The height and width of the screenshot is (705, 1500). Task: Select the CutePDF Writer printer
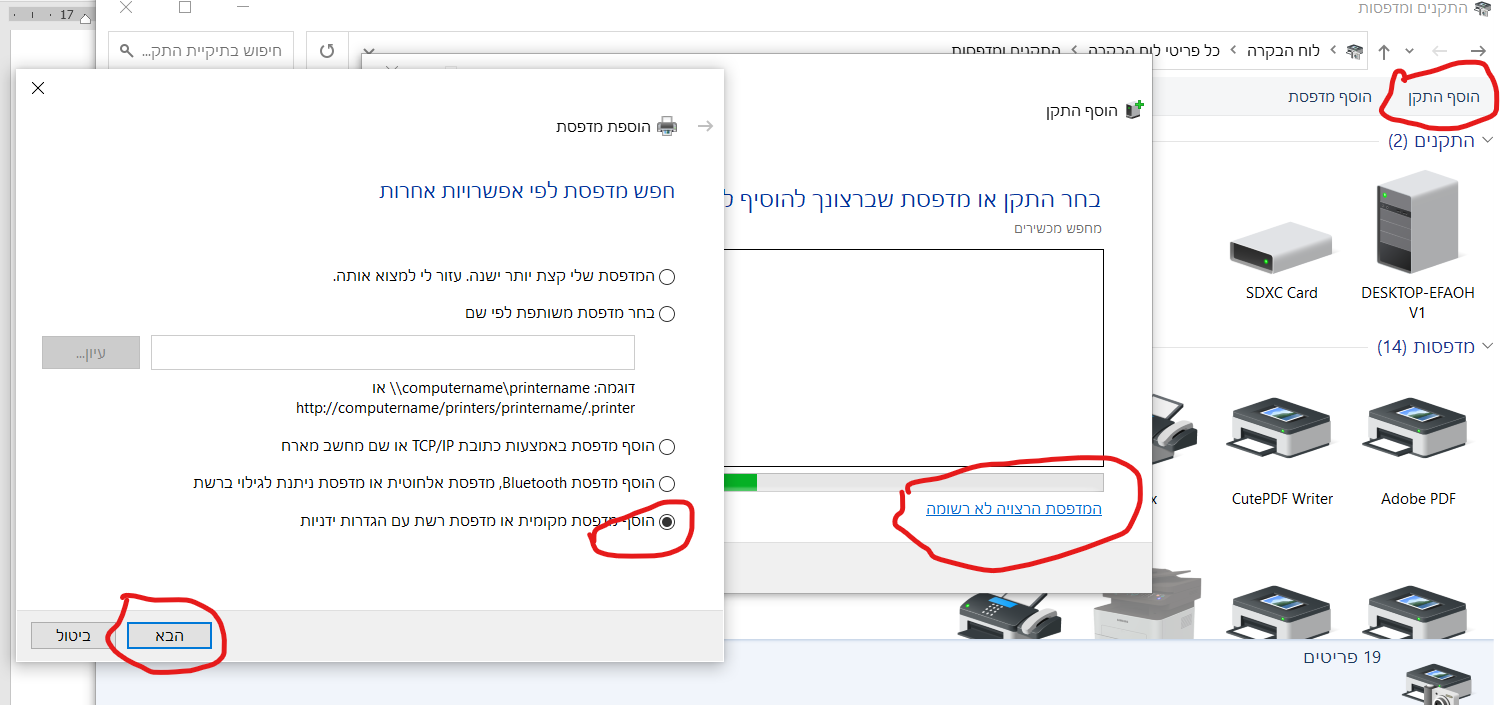click(x=1281, y=430)
